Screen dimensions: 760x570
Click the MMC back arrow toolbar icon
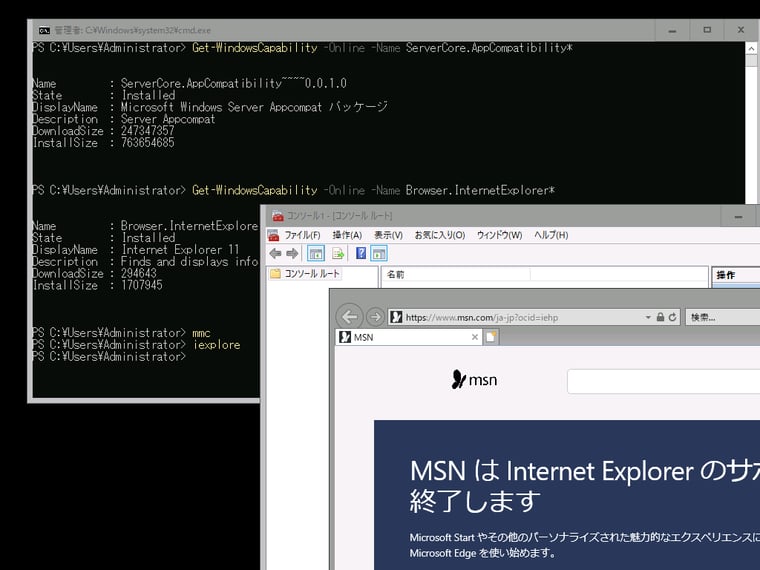(x=275, y=253)
